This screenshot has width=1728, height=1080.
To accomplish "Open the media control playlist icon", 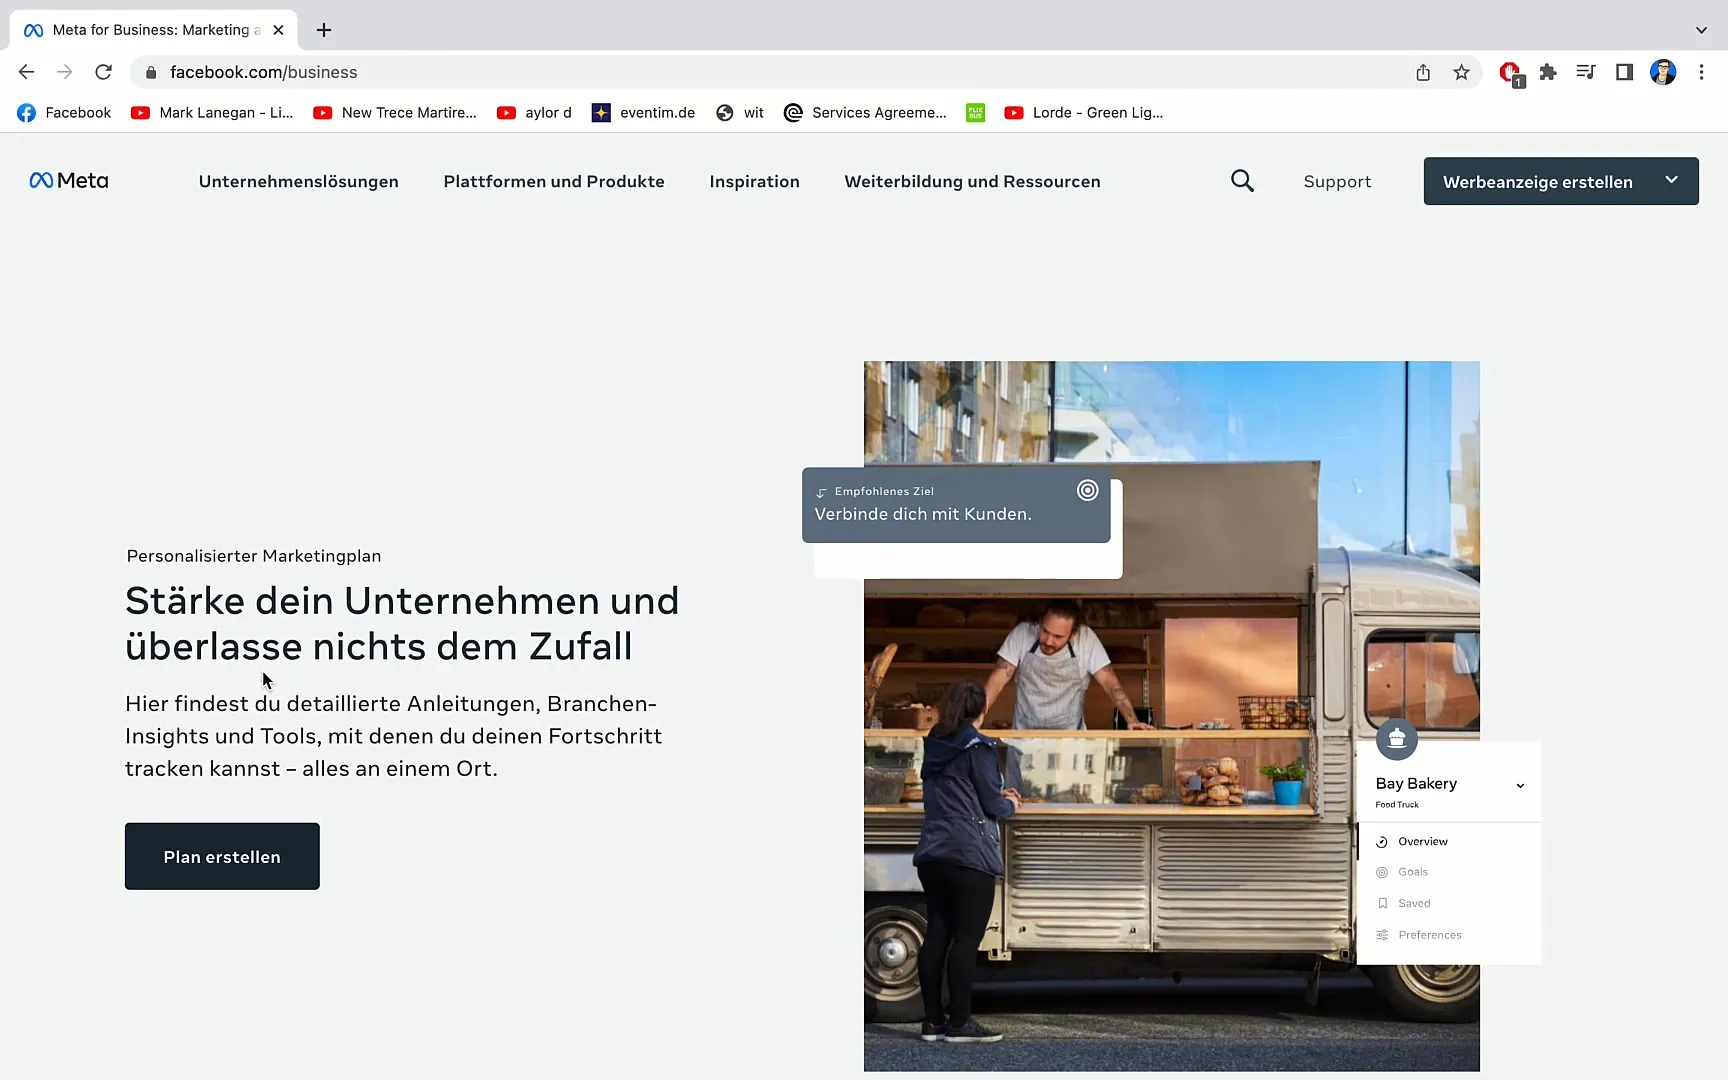I will click(1586, 72).
